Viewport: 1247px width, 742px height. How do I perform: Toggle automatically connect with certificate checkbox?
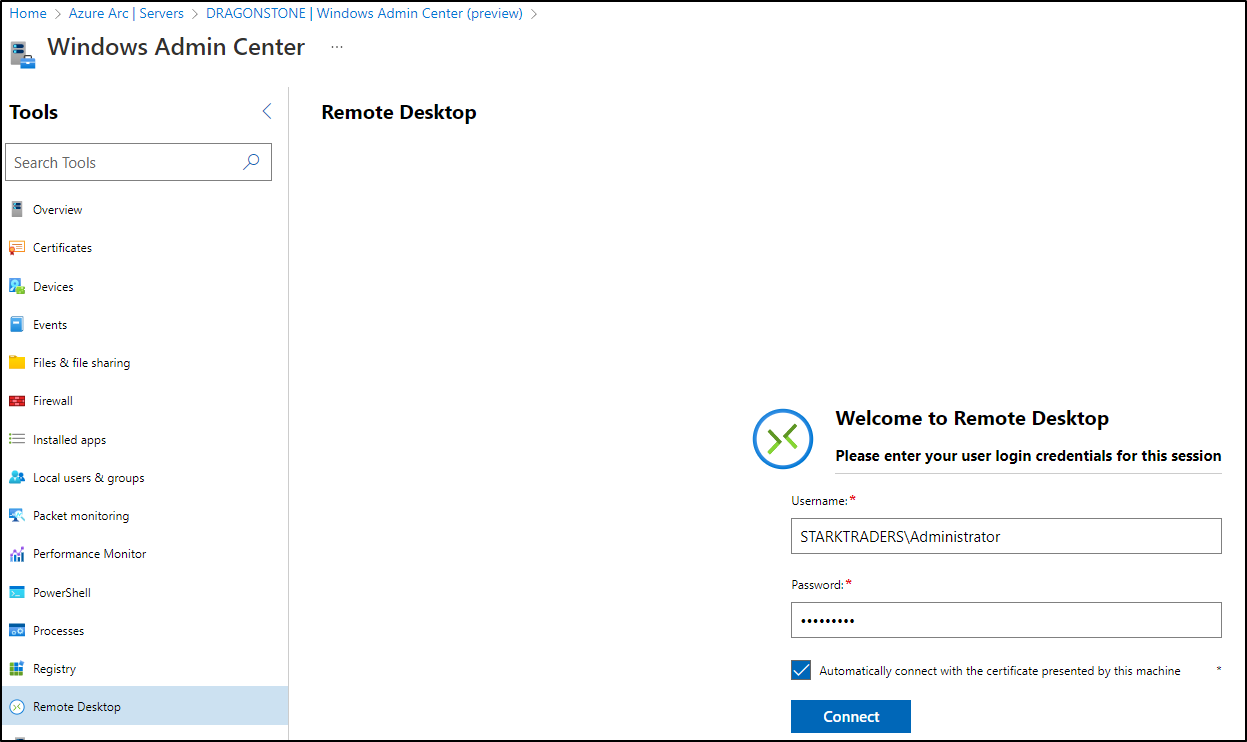800,670
